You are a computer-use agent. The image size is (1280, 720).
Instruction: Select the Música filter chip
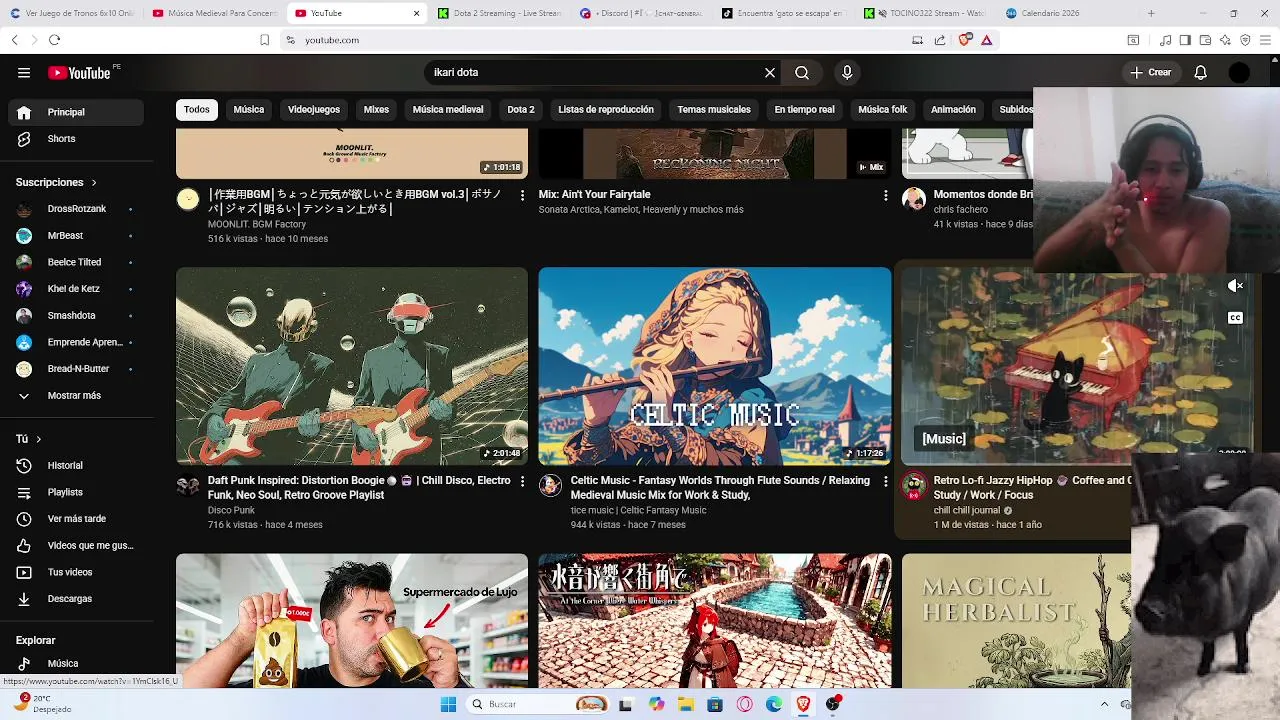coord(249,109)
